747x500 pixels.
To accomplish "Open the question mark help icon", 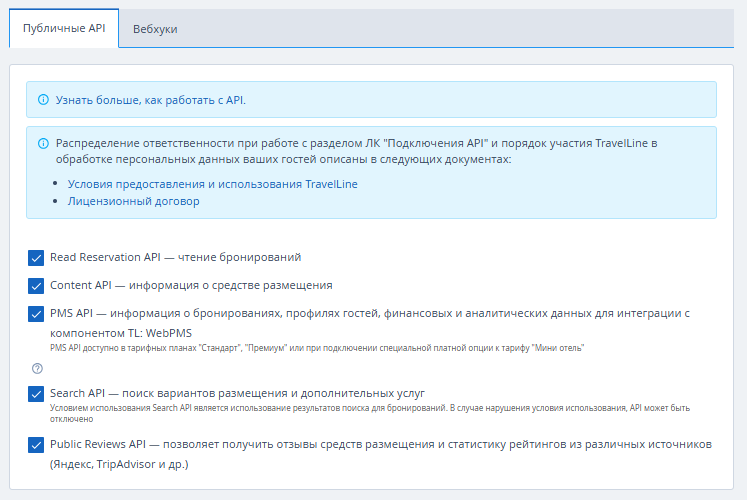I will (37, 368).
